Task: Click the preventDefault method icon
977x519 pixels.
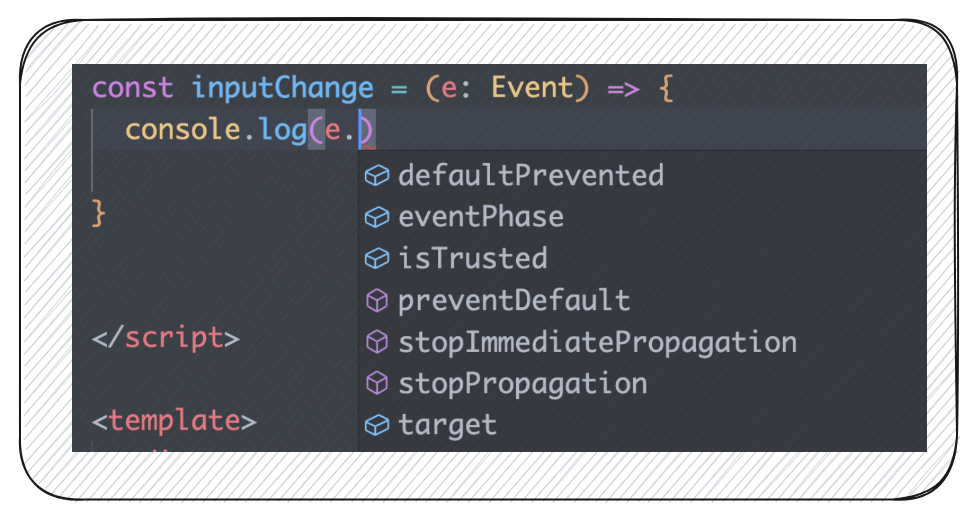Action: 376,300
